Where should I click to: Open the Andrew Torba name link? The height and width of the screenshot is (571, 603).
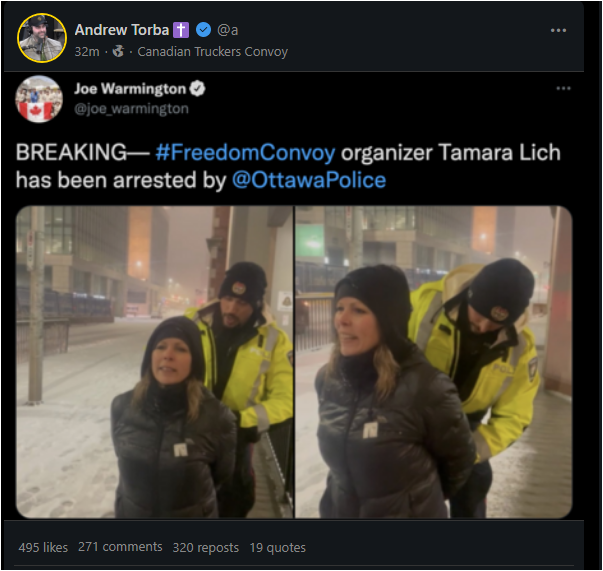122,30
